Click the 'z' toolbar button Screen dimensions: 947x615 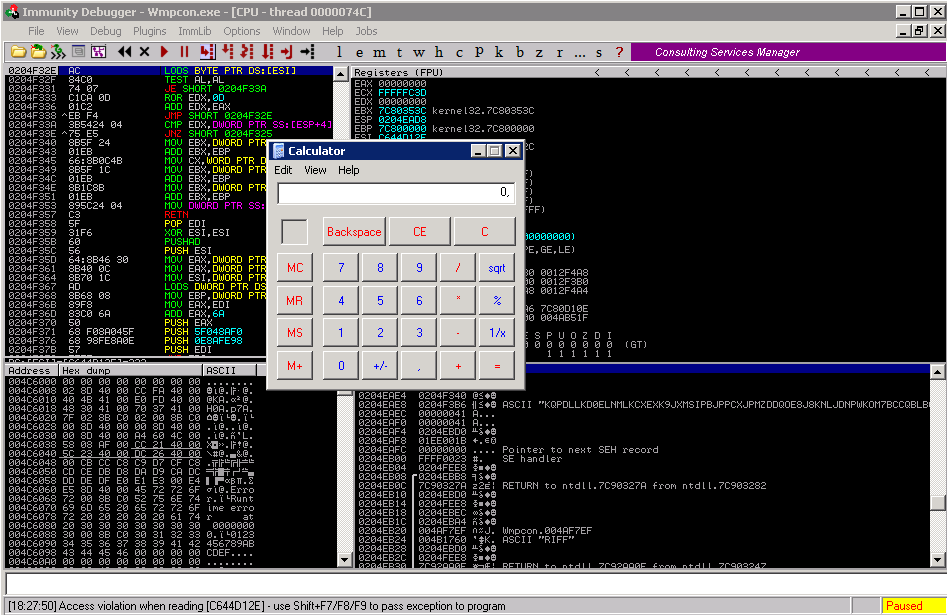pyautogui.click(x=539, y=52)
